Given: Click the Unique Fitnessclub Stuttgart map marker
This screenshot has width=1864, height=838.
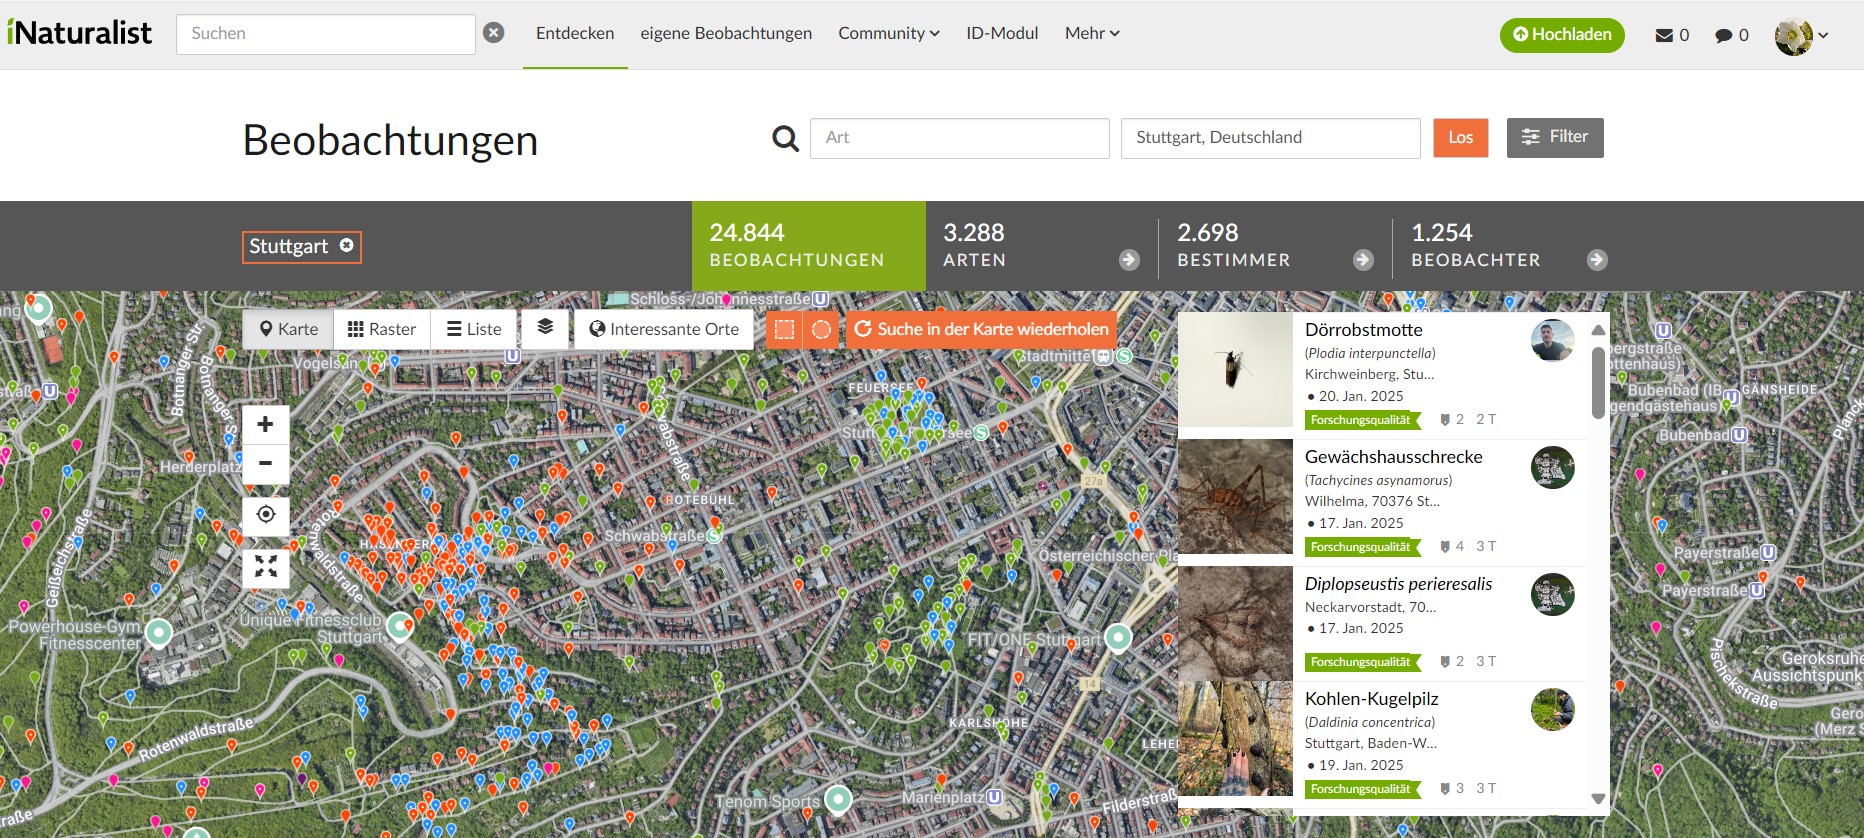Looking at the screenshot, I should [400, 626].
